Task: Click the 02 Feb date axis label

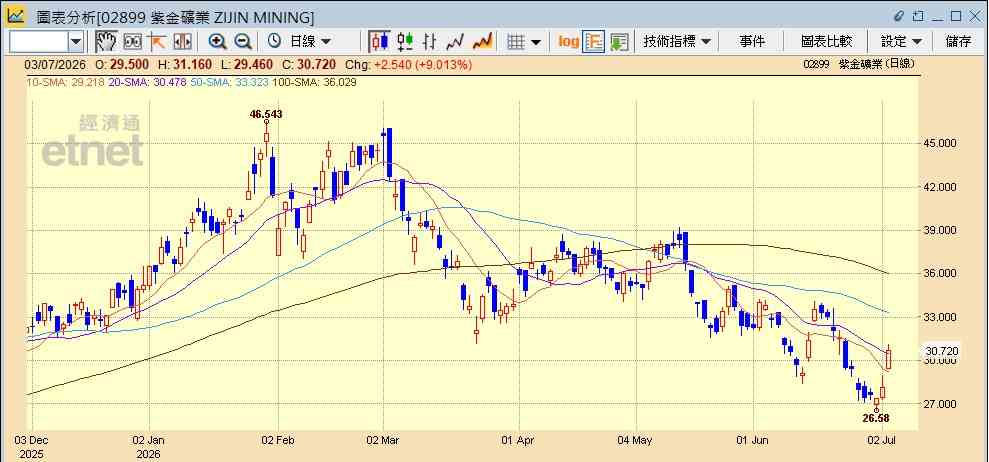Action: 278,441
